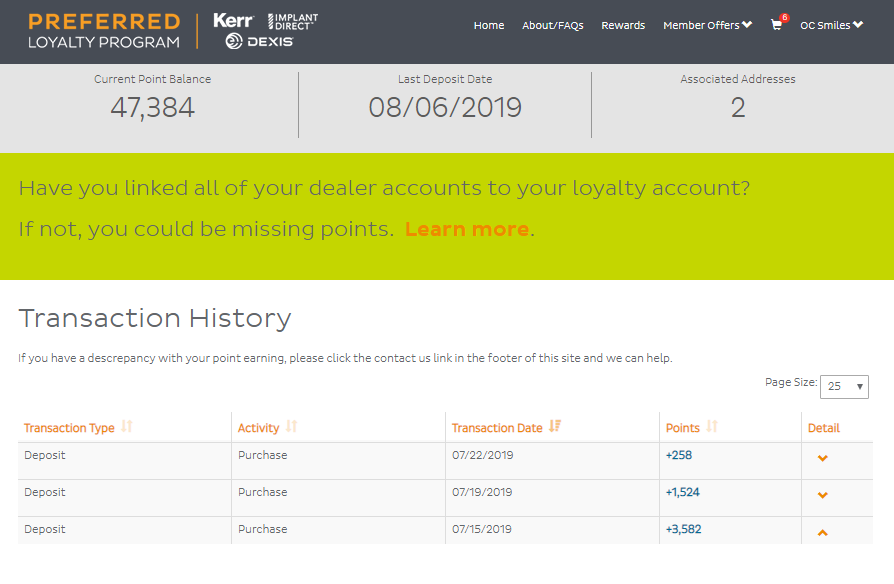Click the +258 points link
The height and width of the screenshot is (584, 894).
[679, 455]
